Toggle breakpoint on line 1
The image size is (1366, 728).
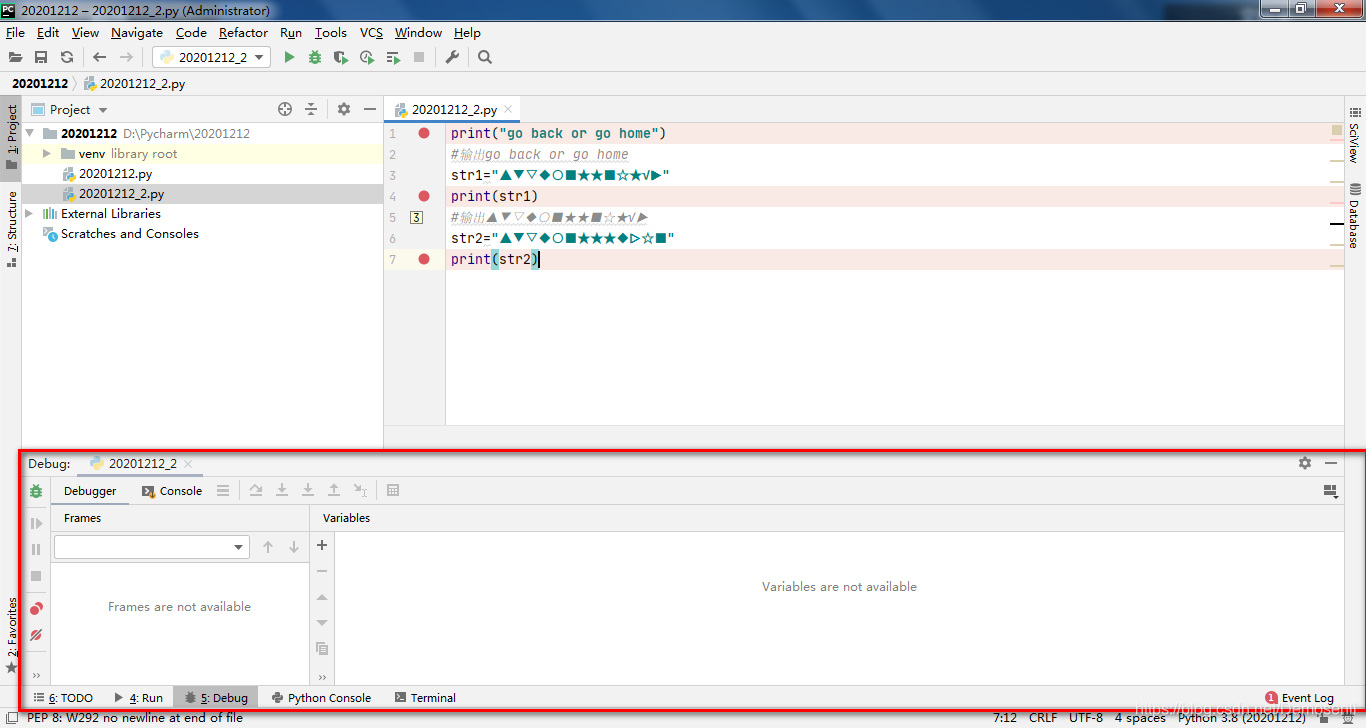[x=424, y=133]
